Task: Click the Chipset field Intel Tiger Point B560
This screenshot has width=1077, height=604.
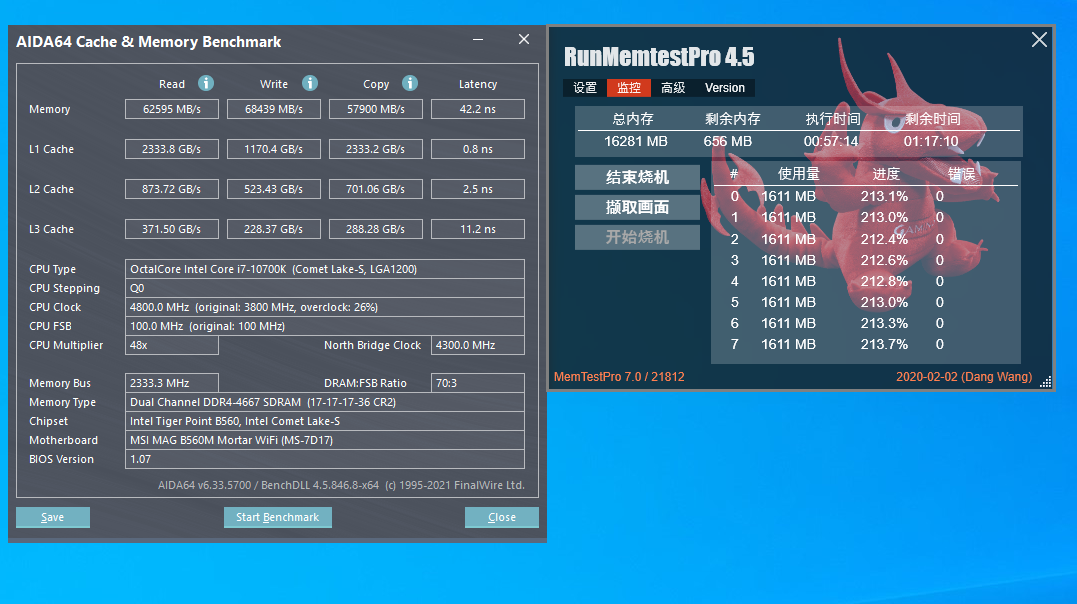Action: click(325, 421)
